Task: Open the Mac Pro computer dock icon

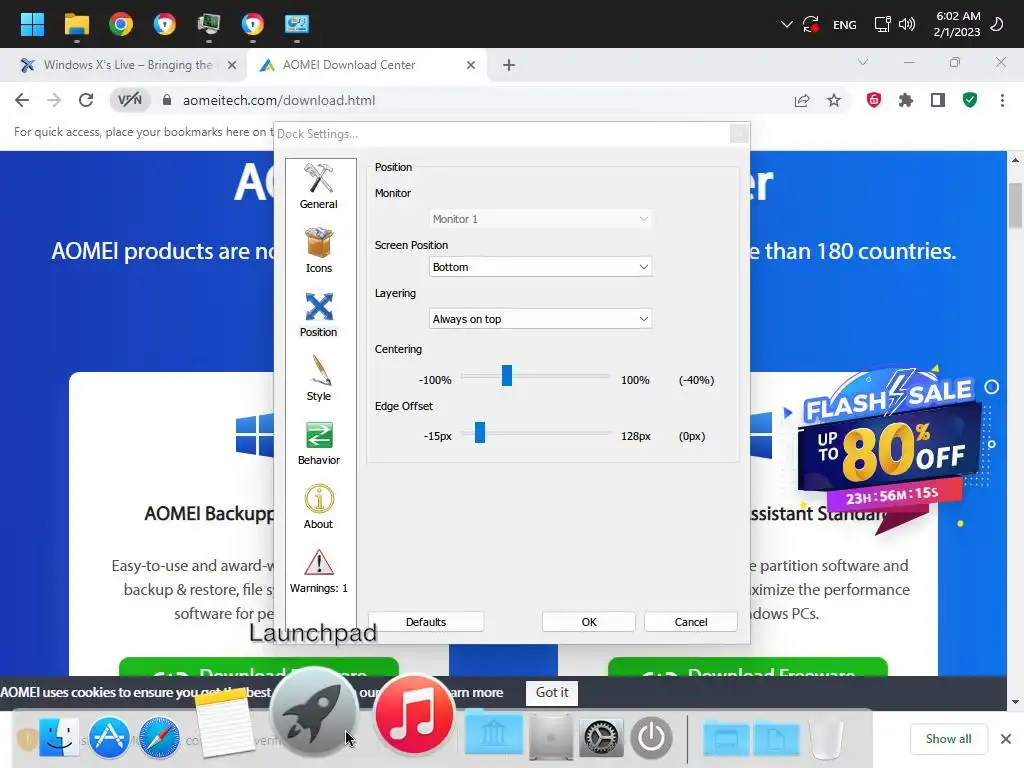Action: pos(551,738)
